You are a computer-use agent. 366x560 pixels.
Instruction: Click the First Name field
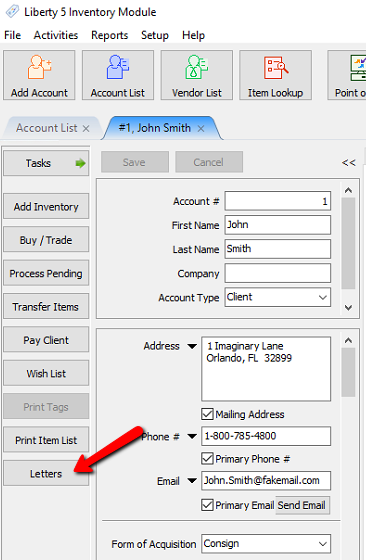tap(277, 225)
